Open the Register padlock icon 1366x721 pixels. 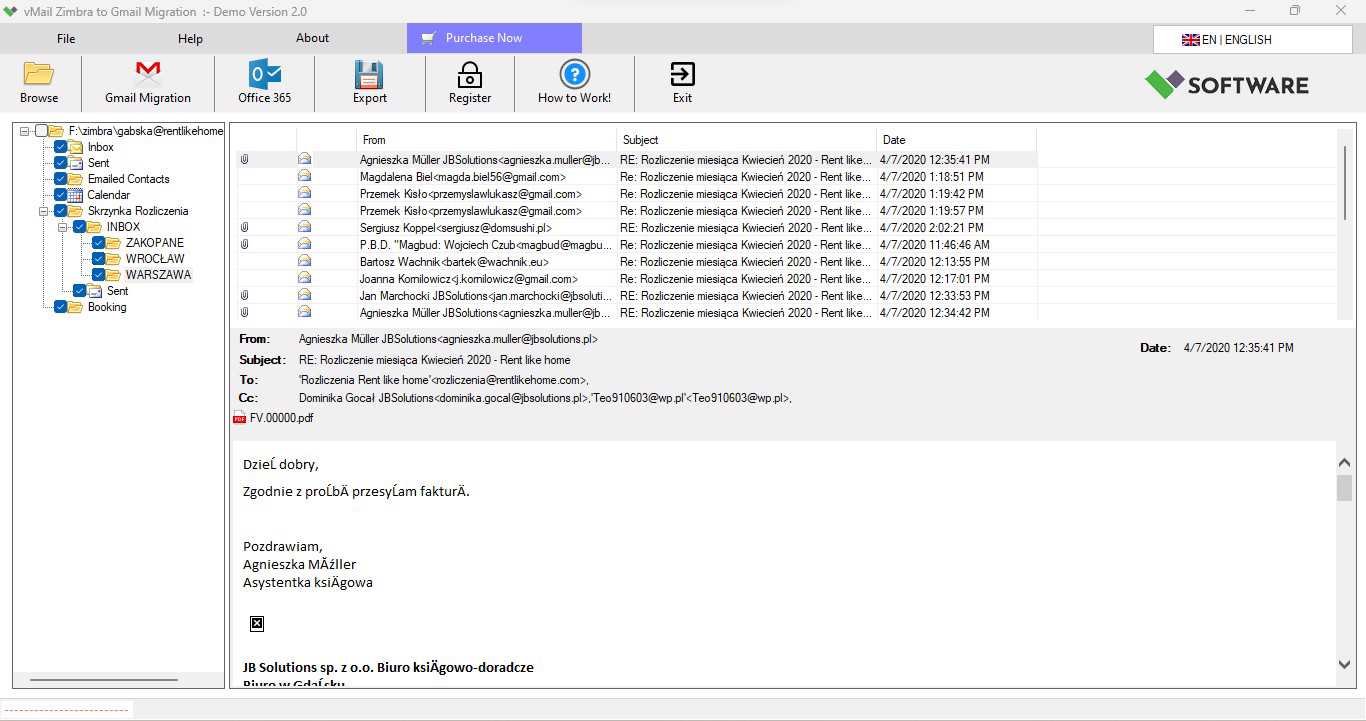click(x=470, y=75)
